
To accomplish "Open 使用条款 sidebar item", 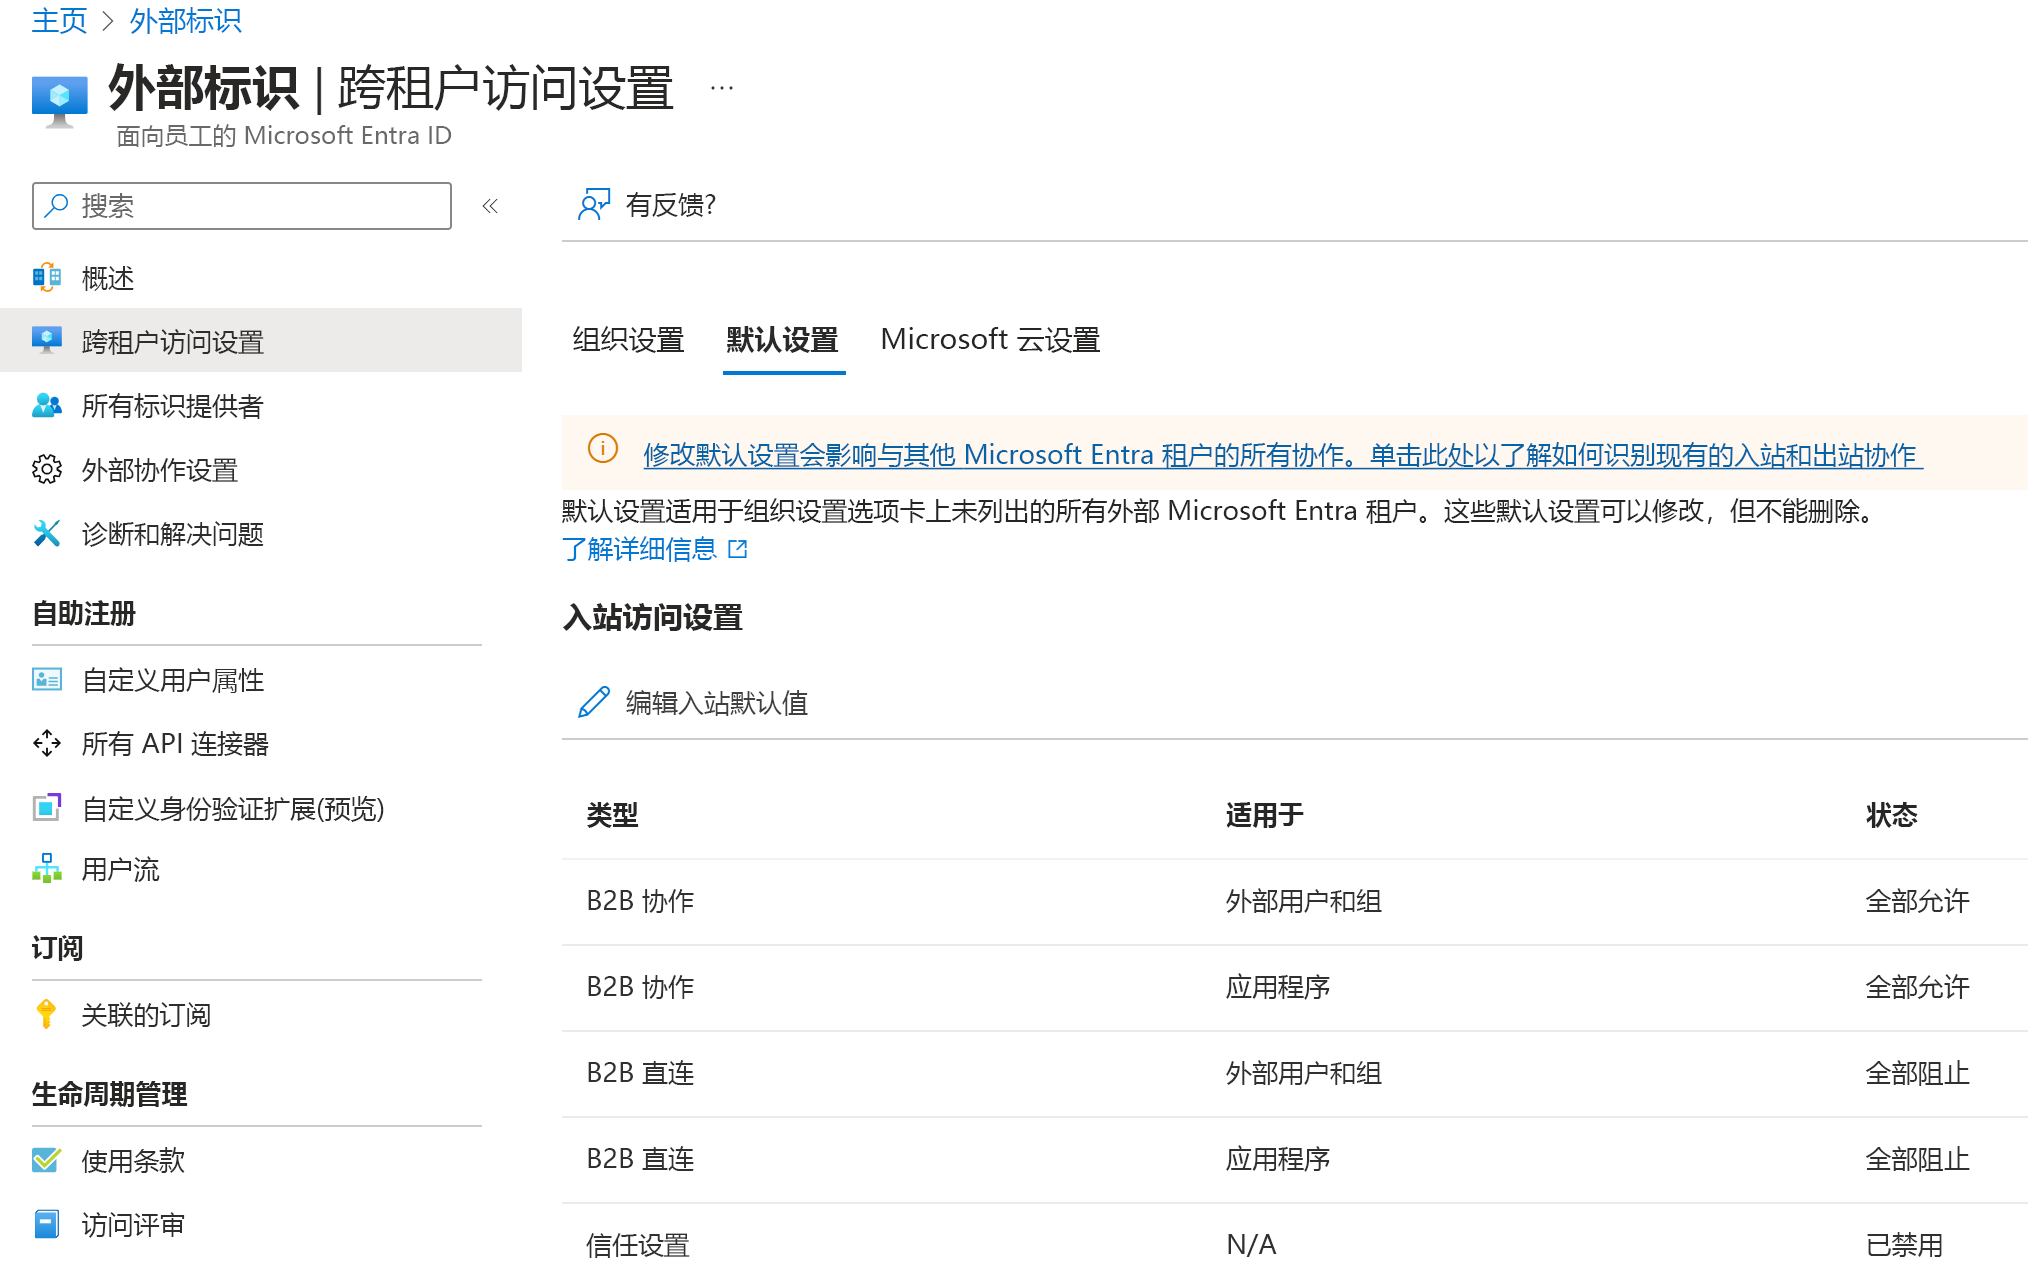I will [x=261, y=1160].
